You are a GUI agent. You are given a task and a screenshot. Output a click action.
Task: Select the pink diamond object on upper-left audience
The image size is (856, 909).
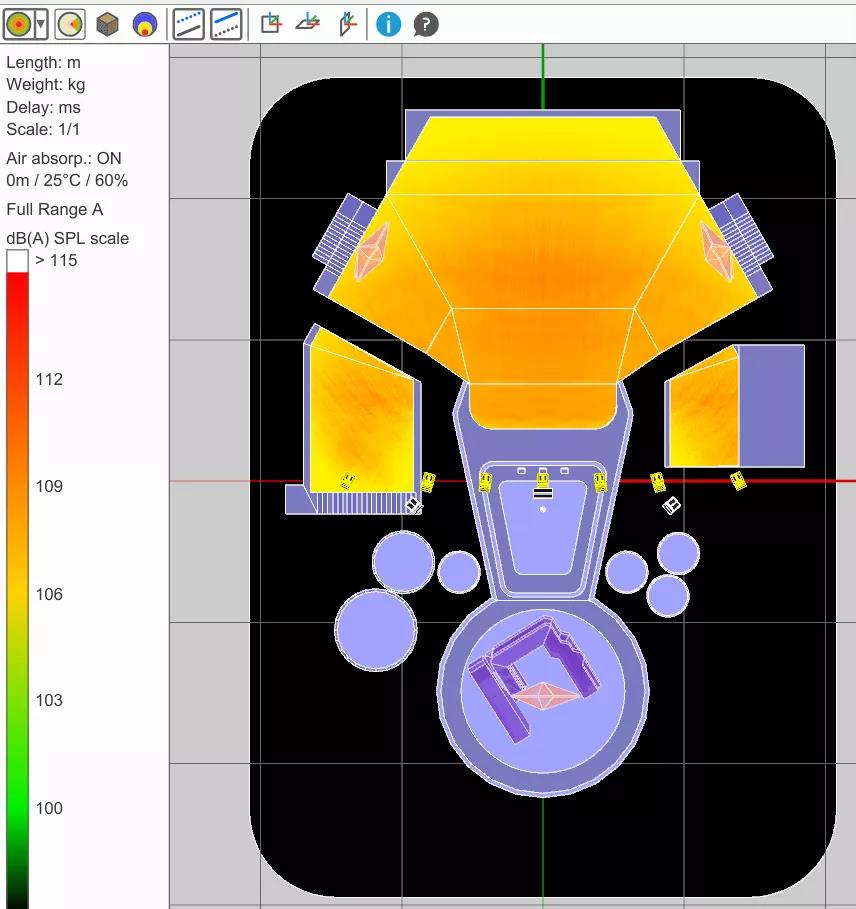(x=371, y=252)
